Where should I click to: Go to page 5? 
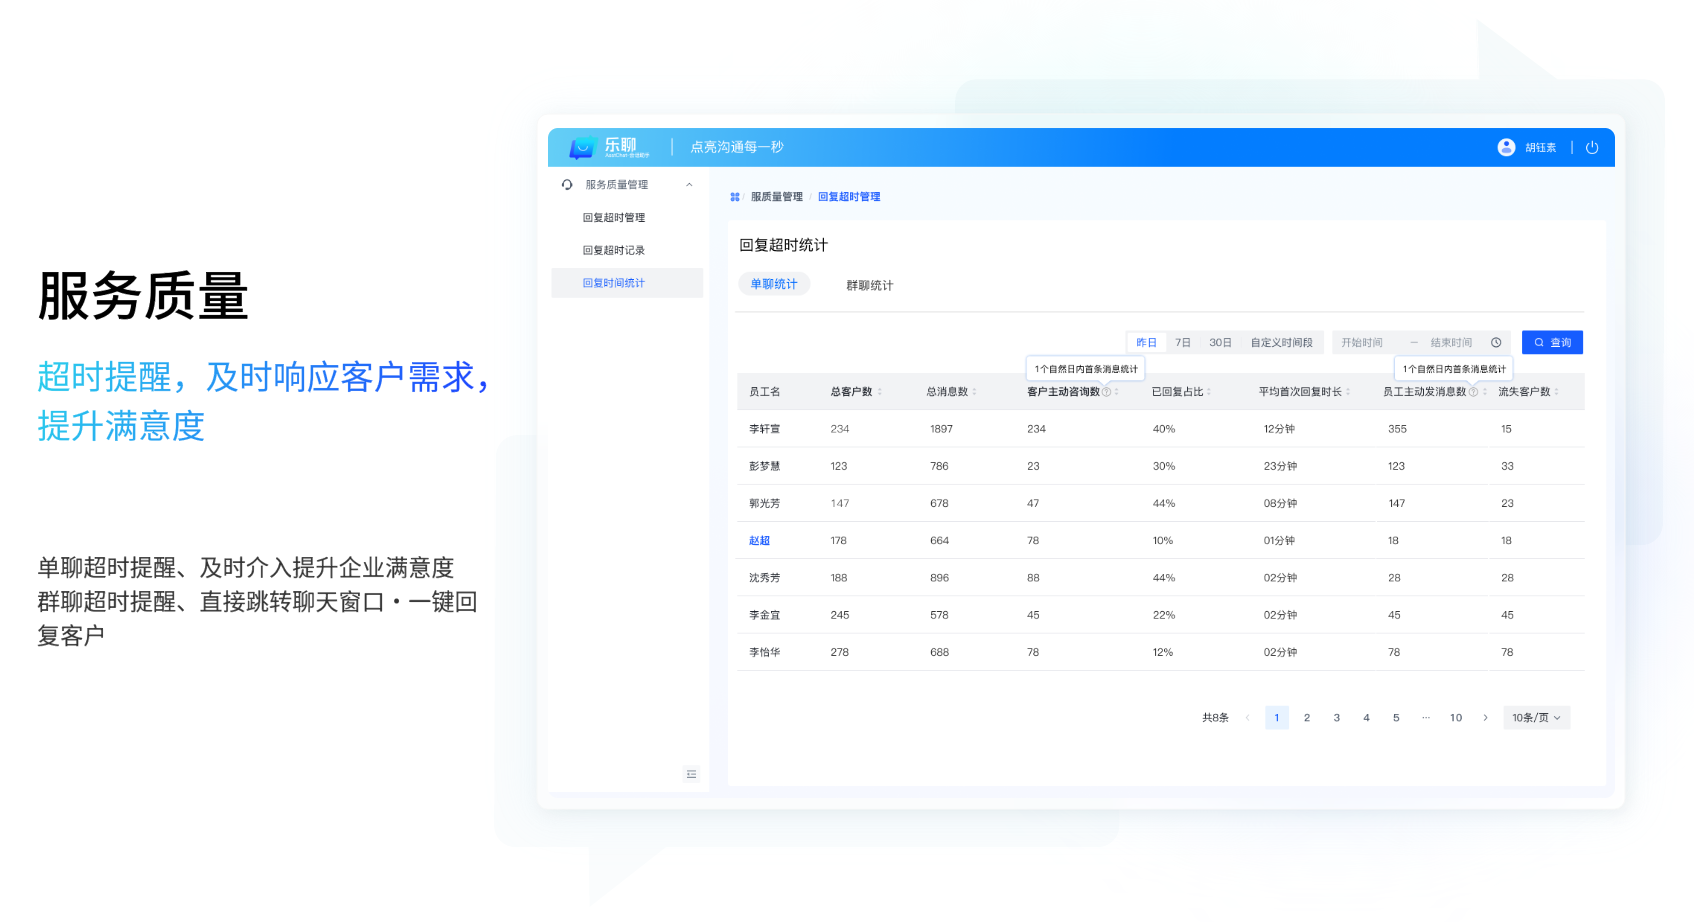pos(1396,718)
